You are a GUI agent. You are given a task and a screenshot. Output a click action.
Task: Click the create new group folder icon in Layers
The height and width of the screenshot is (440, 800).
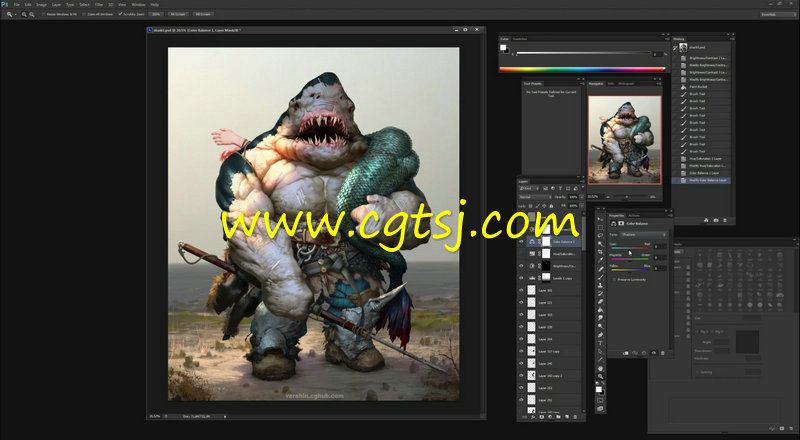click(559, 417)
